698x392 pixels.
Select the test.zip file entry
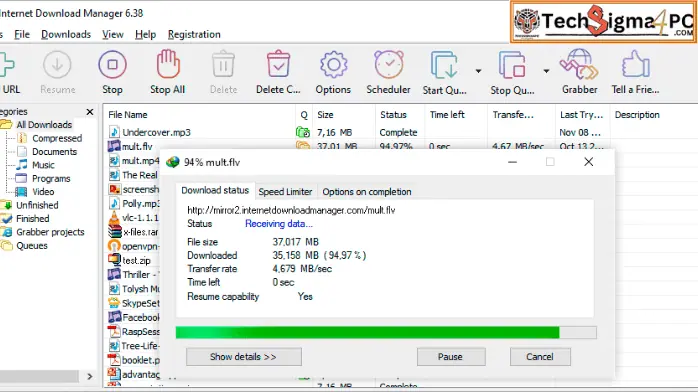click(x=136, y=260)
